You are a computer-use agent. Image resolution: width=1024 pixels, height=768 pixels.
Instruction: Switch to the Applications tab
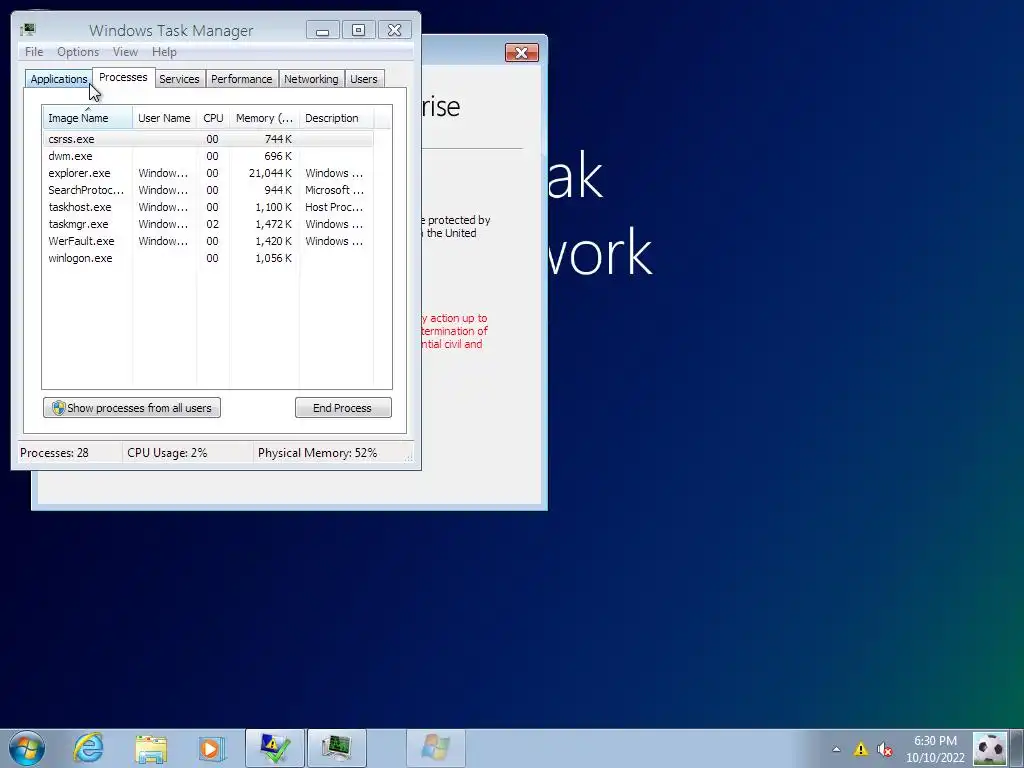[58, 79]
